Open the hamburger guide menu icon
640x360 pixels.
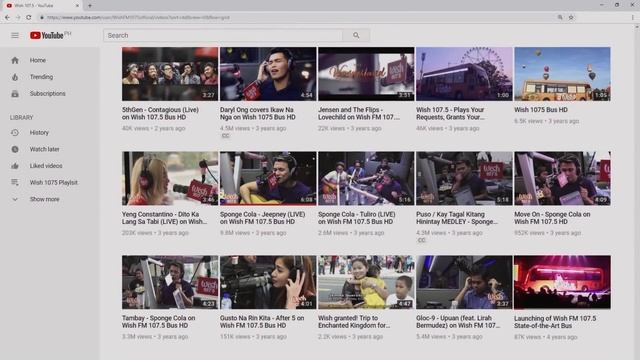coord(15,36)
